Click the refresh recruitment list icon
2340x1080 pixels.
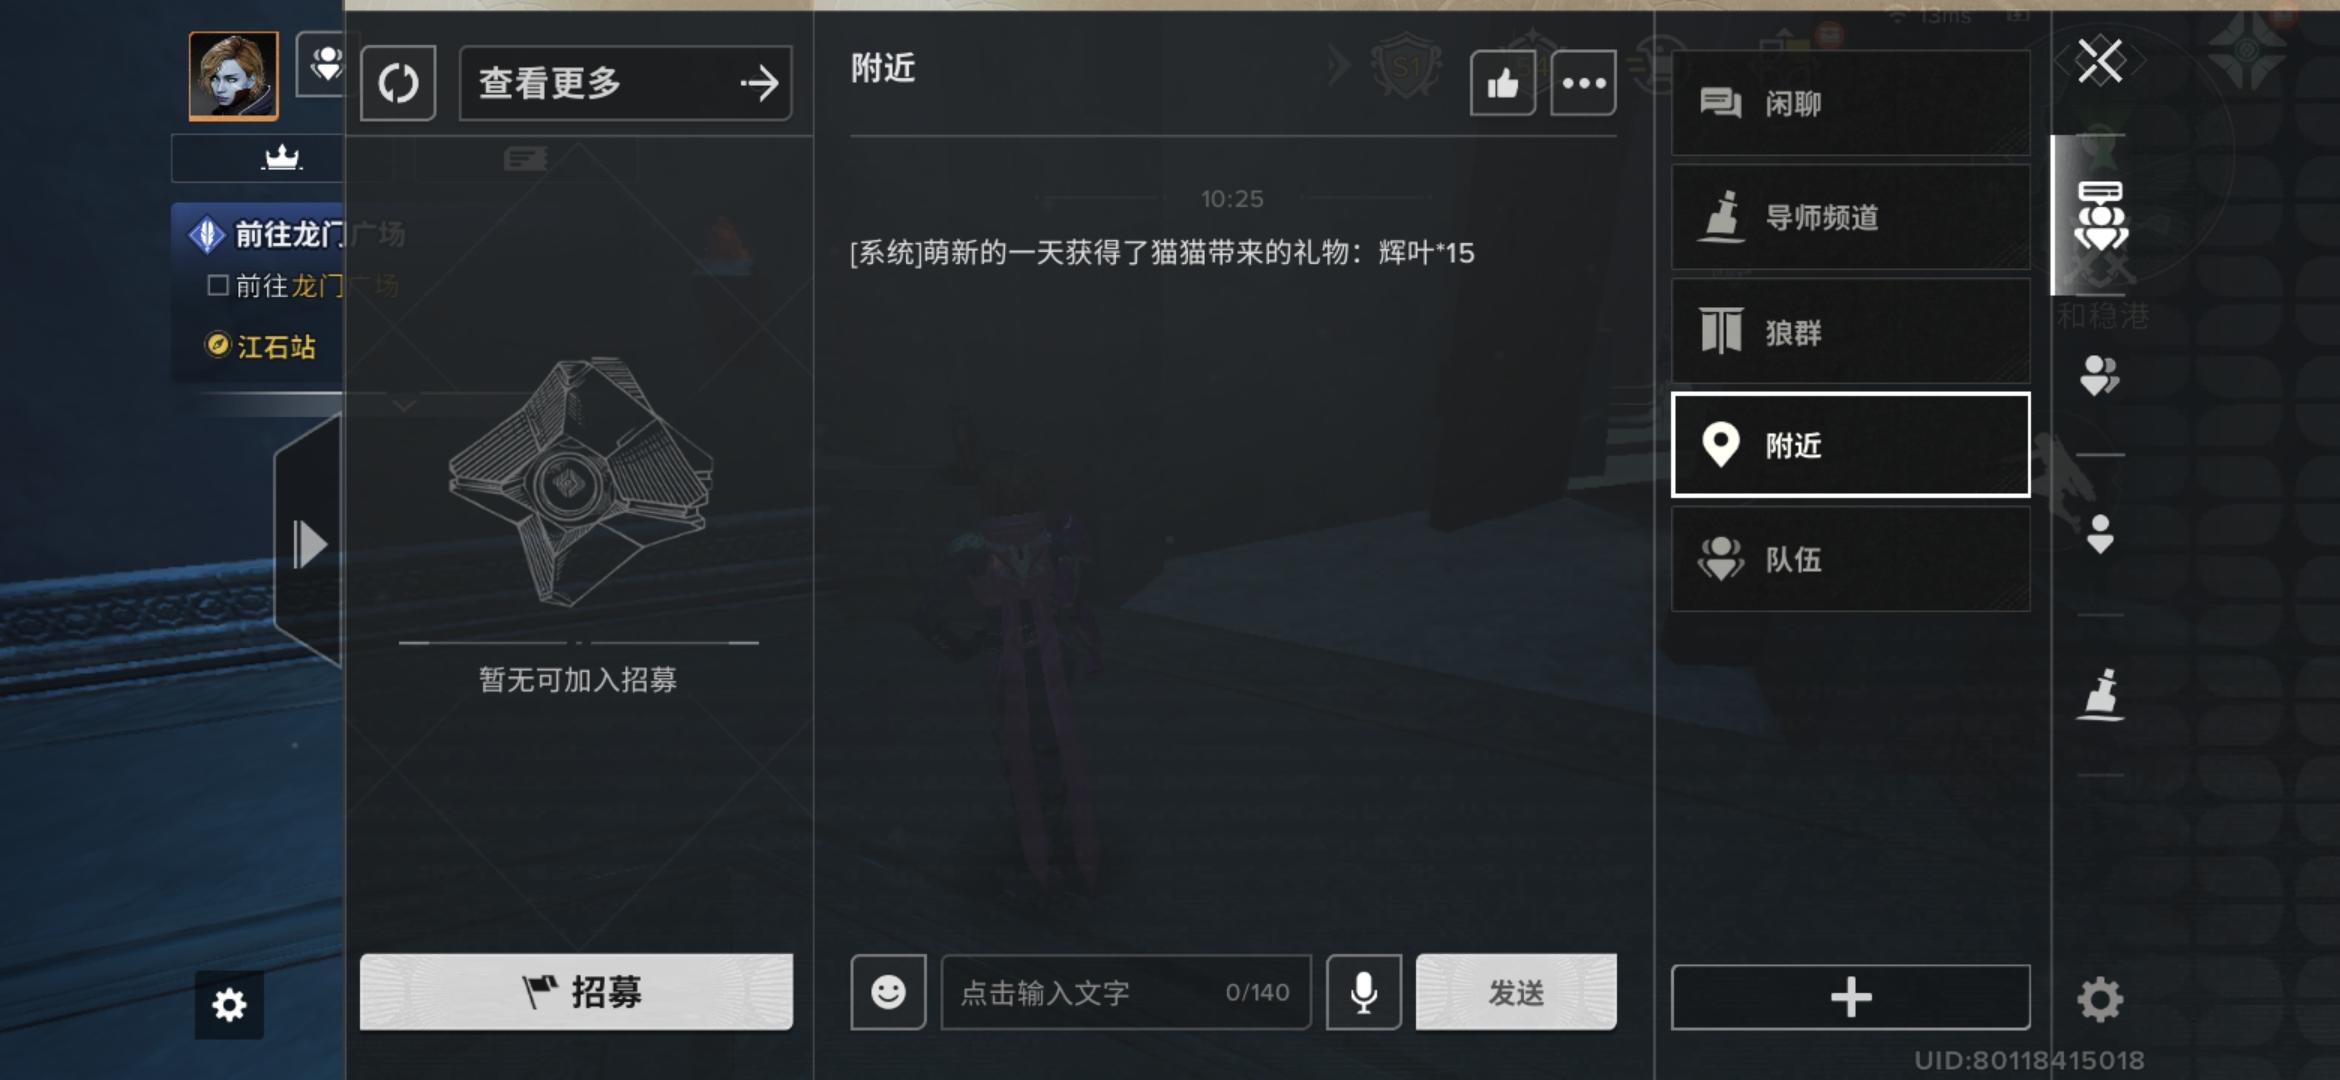click(x=398, y=83)
